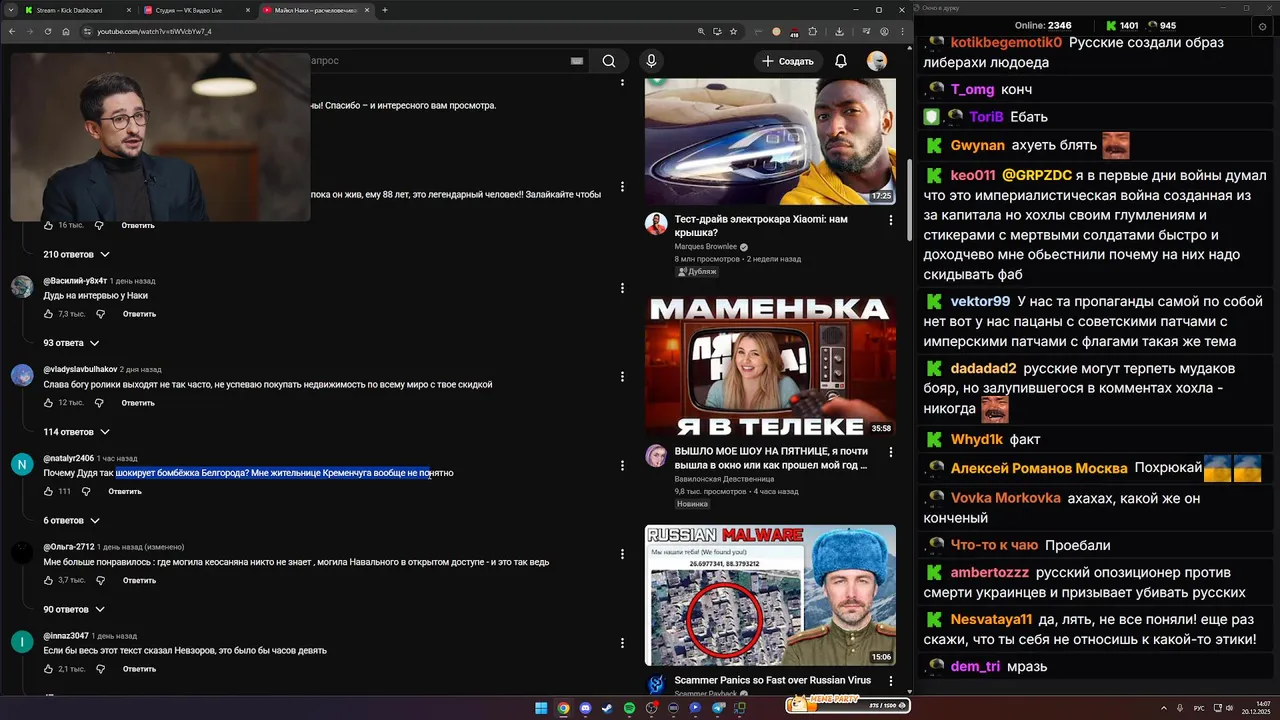Open the on-screen keyboard icon in search box
Image resolution: width=1280 pixels, height=720 pixels.
pyautogui.click(x=577, y=61)
